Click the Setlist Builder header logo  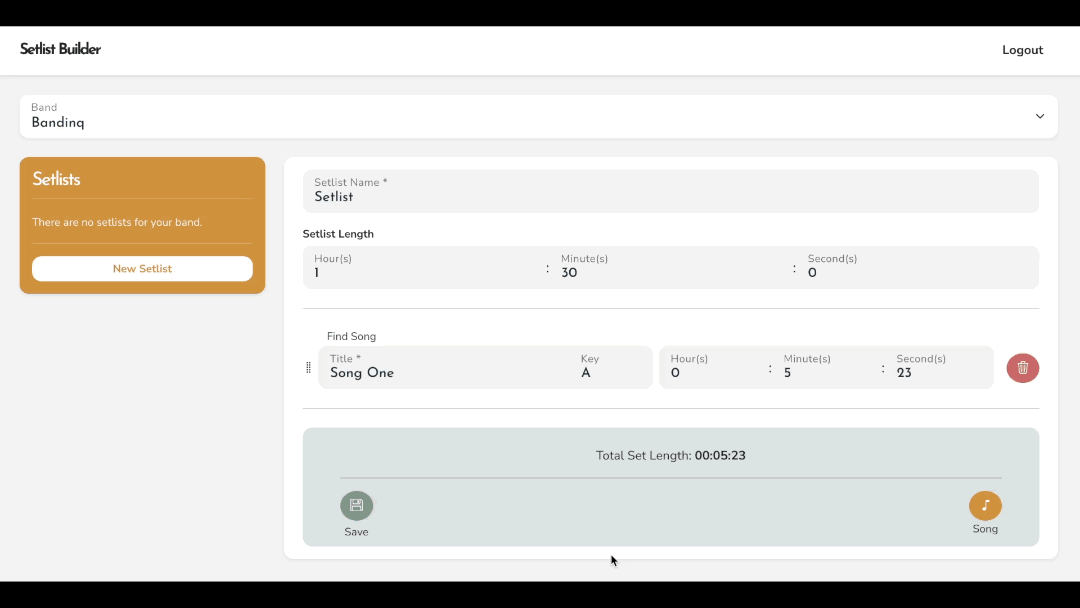60,49
